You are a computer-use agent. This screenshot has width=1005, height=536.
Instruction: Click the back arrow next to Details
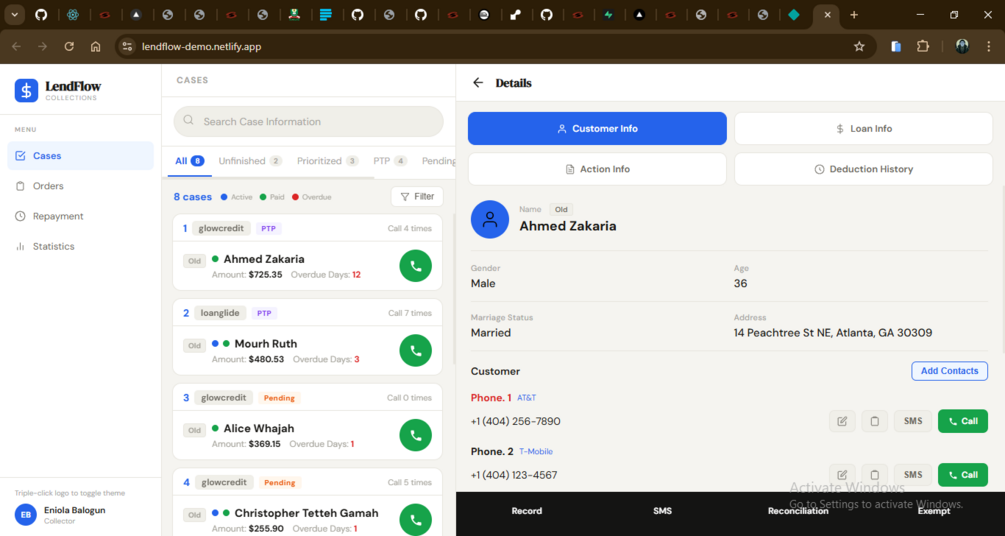click(478, 83)
